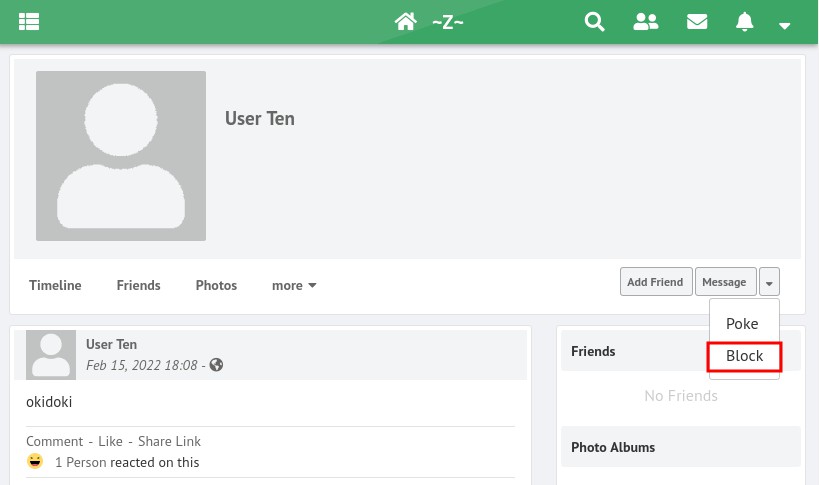Click the Share Link link
Image resolution: width=819 pixels, height=485 pixels.
(169, 441)
